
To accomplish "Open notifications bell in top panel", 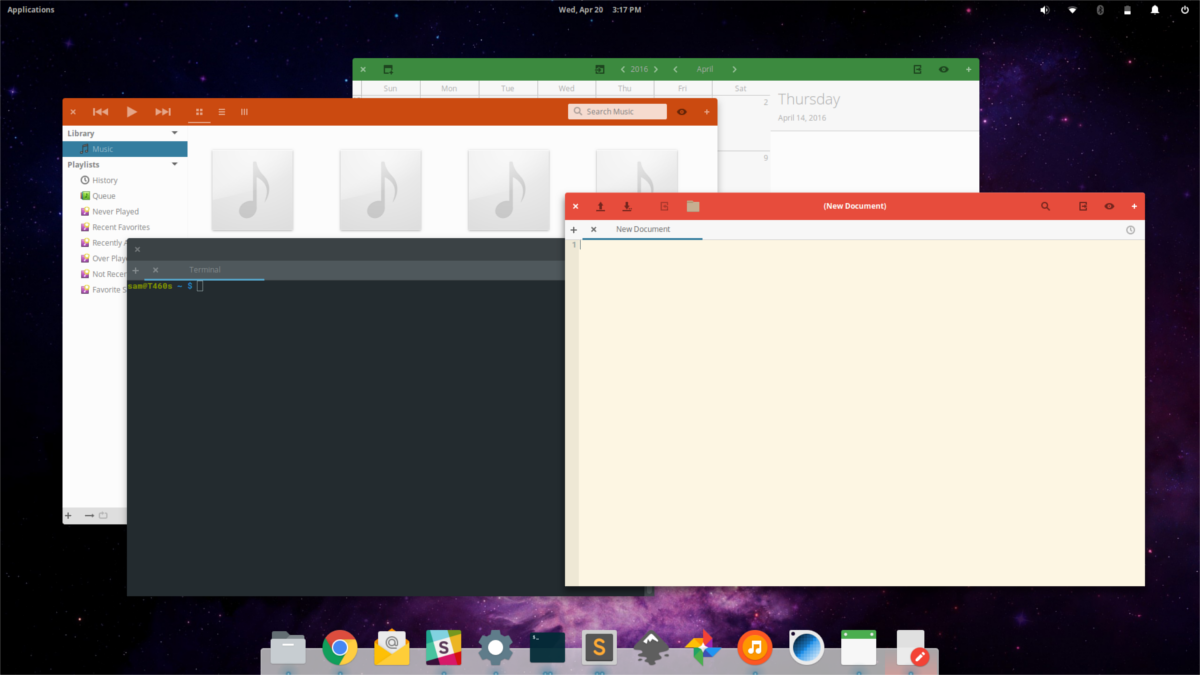I will [1155, 9].
